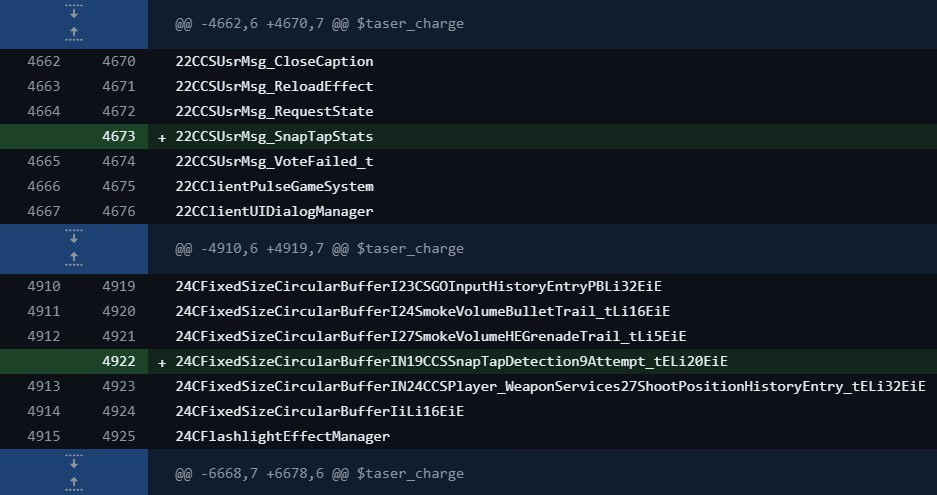This screenshot has width=937, height=495.
Task: Click the line 24CFlashlightEffectManager
Action: point(283,436)
